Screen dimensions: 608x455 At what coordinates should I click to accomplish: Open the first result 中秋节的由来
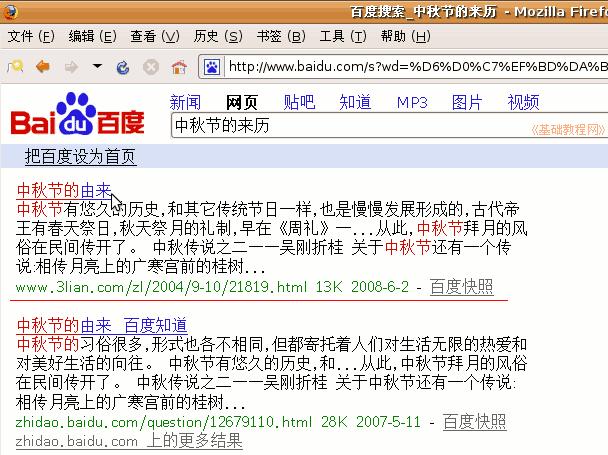[x=64, y=189]
